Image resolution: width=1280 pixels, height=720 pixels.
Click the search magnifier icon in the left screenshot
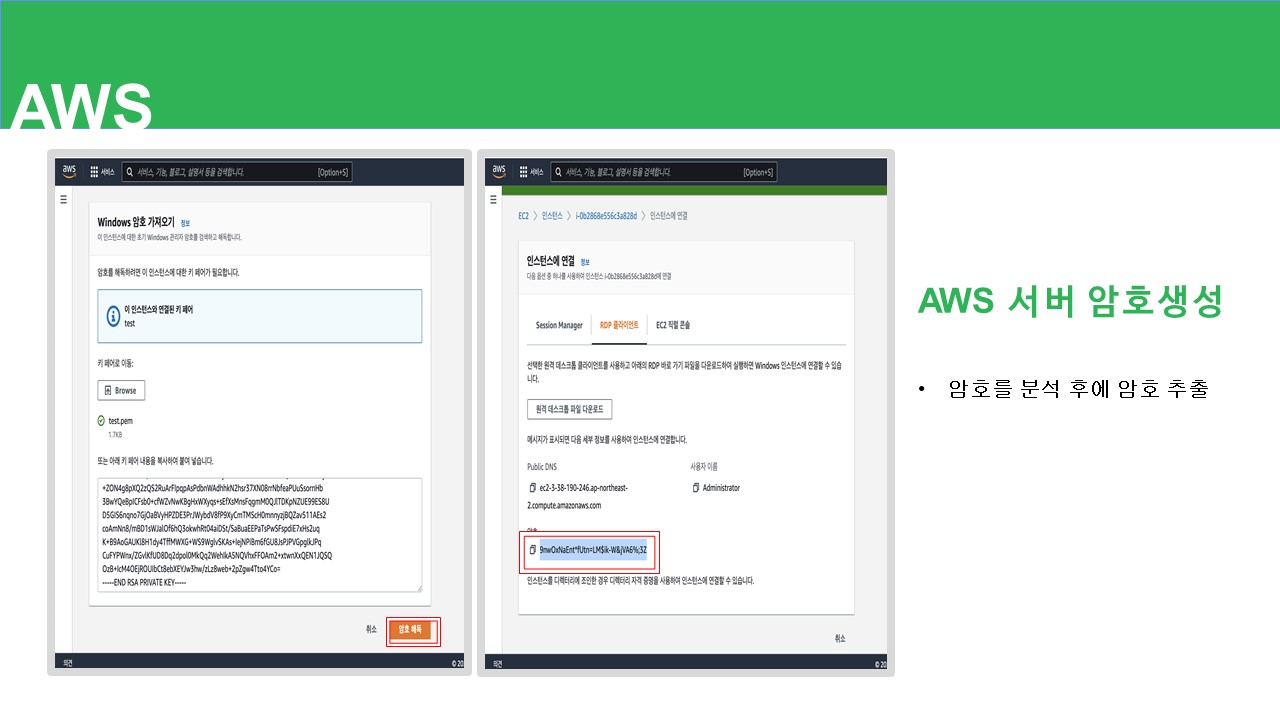click(129, 172)
